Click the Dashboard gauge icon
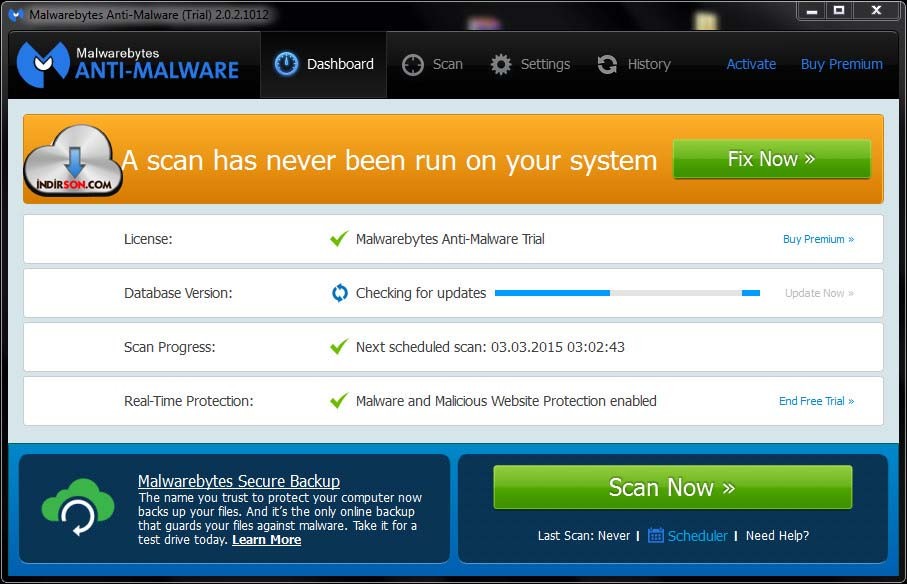The height and width of the screenshot is (584, 907). point(286,64)
